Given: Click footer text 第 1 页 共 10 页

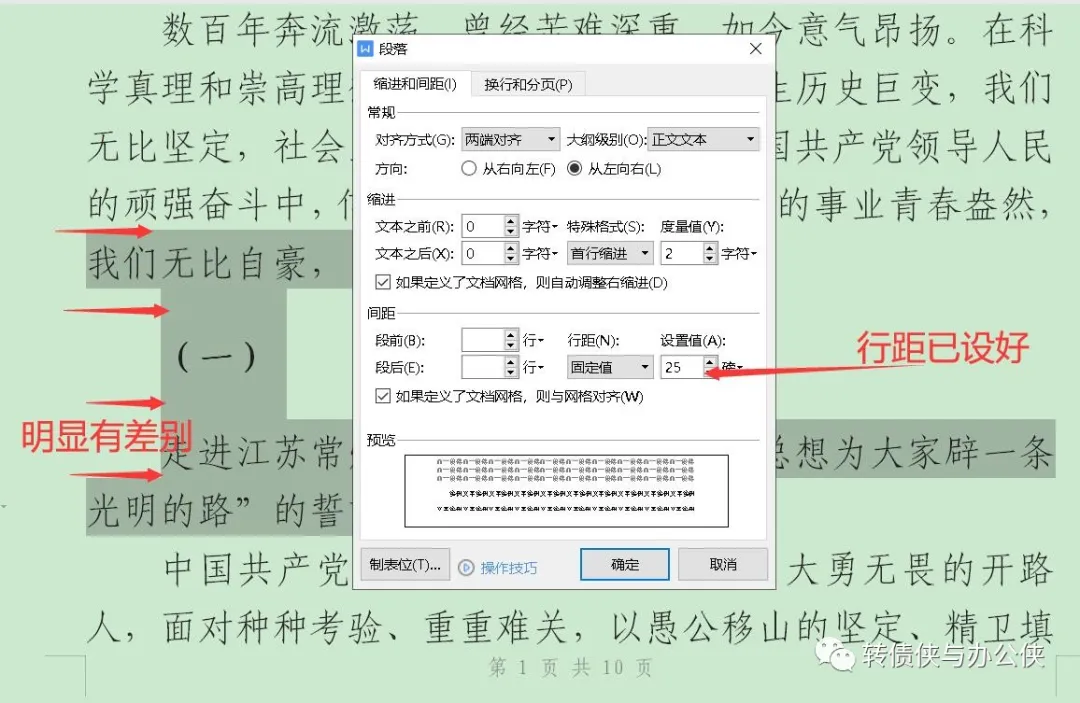Looking at the screenshot, I should 570,667.
